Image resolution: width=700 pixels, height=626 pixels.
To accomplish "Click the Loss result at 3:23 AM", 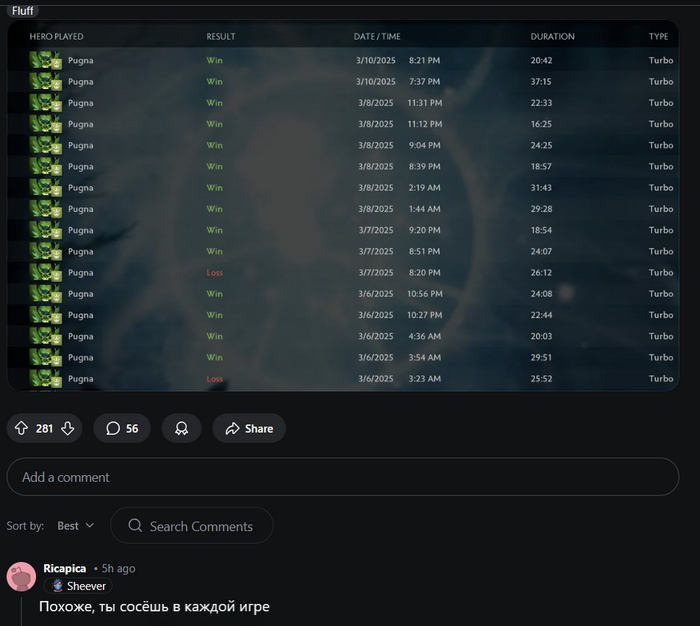I will pos(214,379).
